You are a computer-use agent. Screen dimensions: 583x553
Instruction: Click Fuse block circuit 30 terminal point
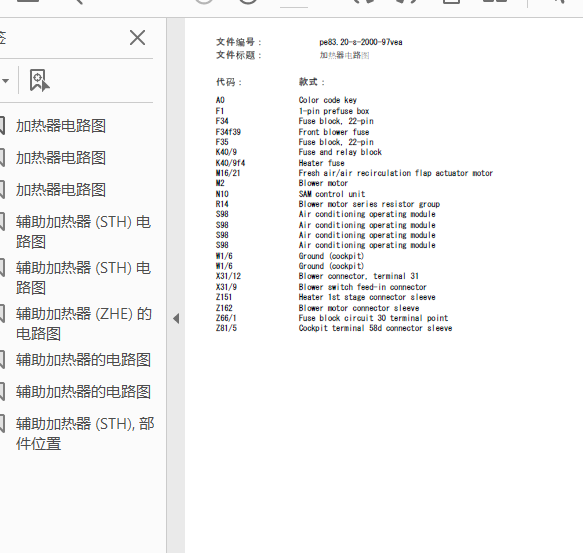[x=373, y=318]
